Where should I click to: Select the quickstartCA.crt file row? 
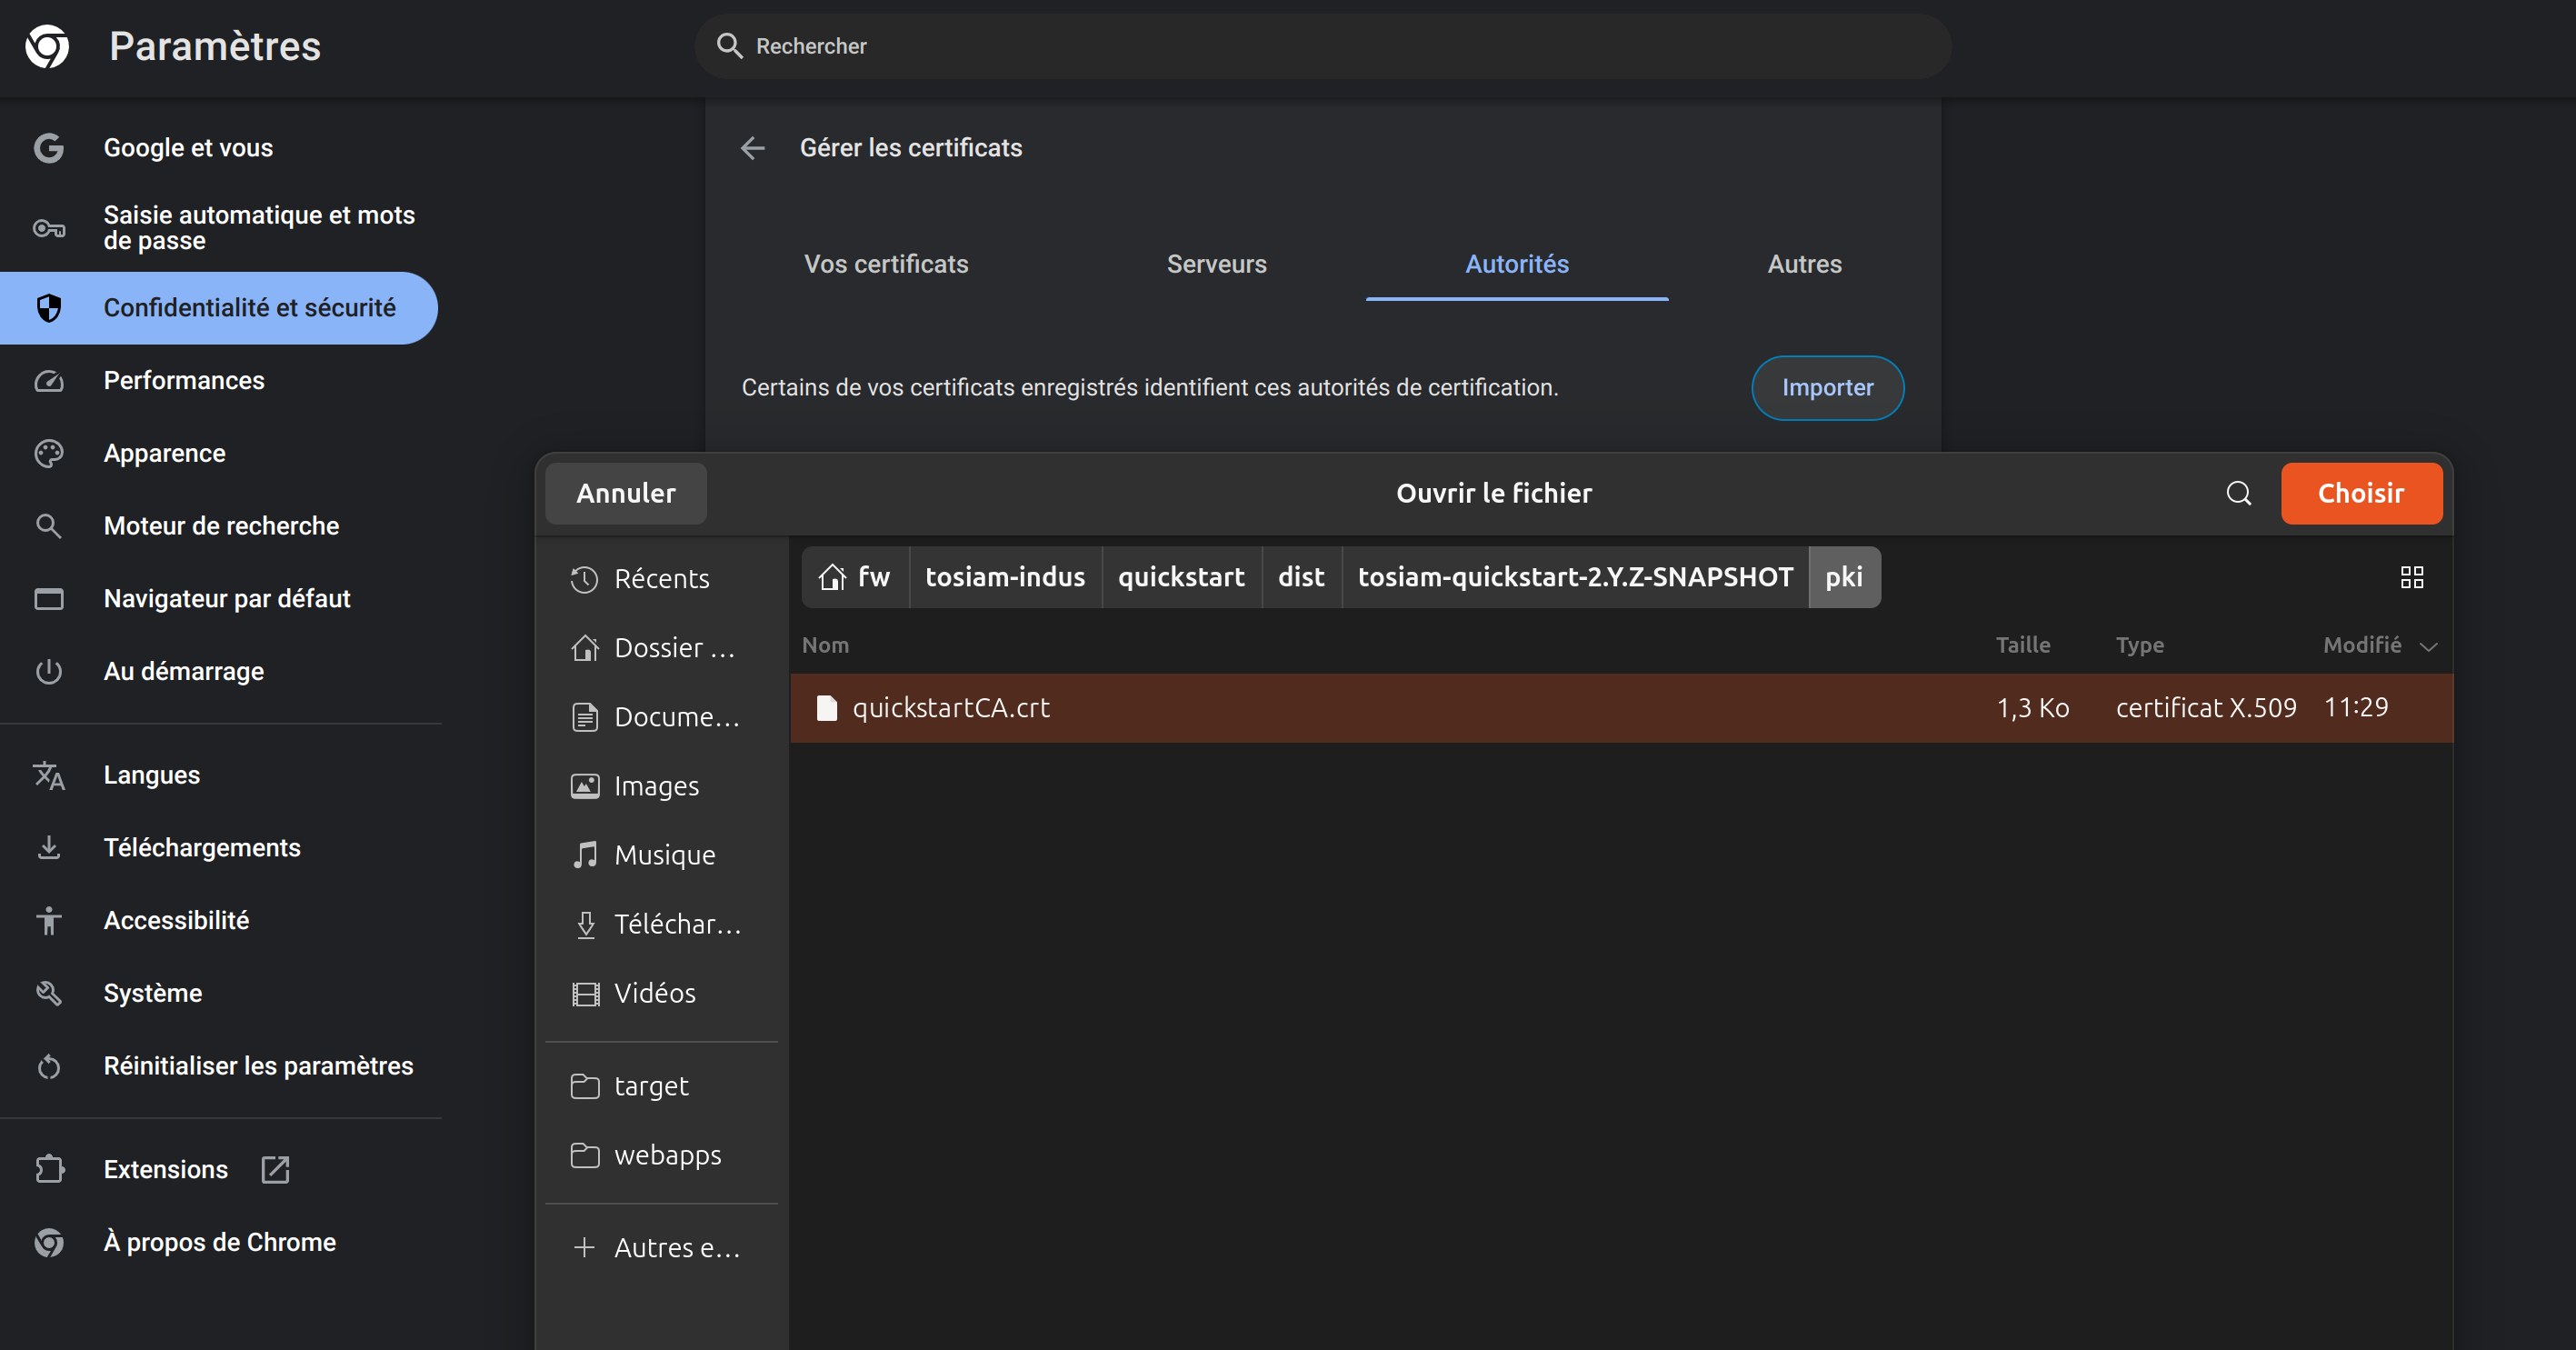tap(1621, 708)
